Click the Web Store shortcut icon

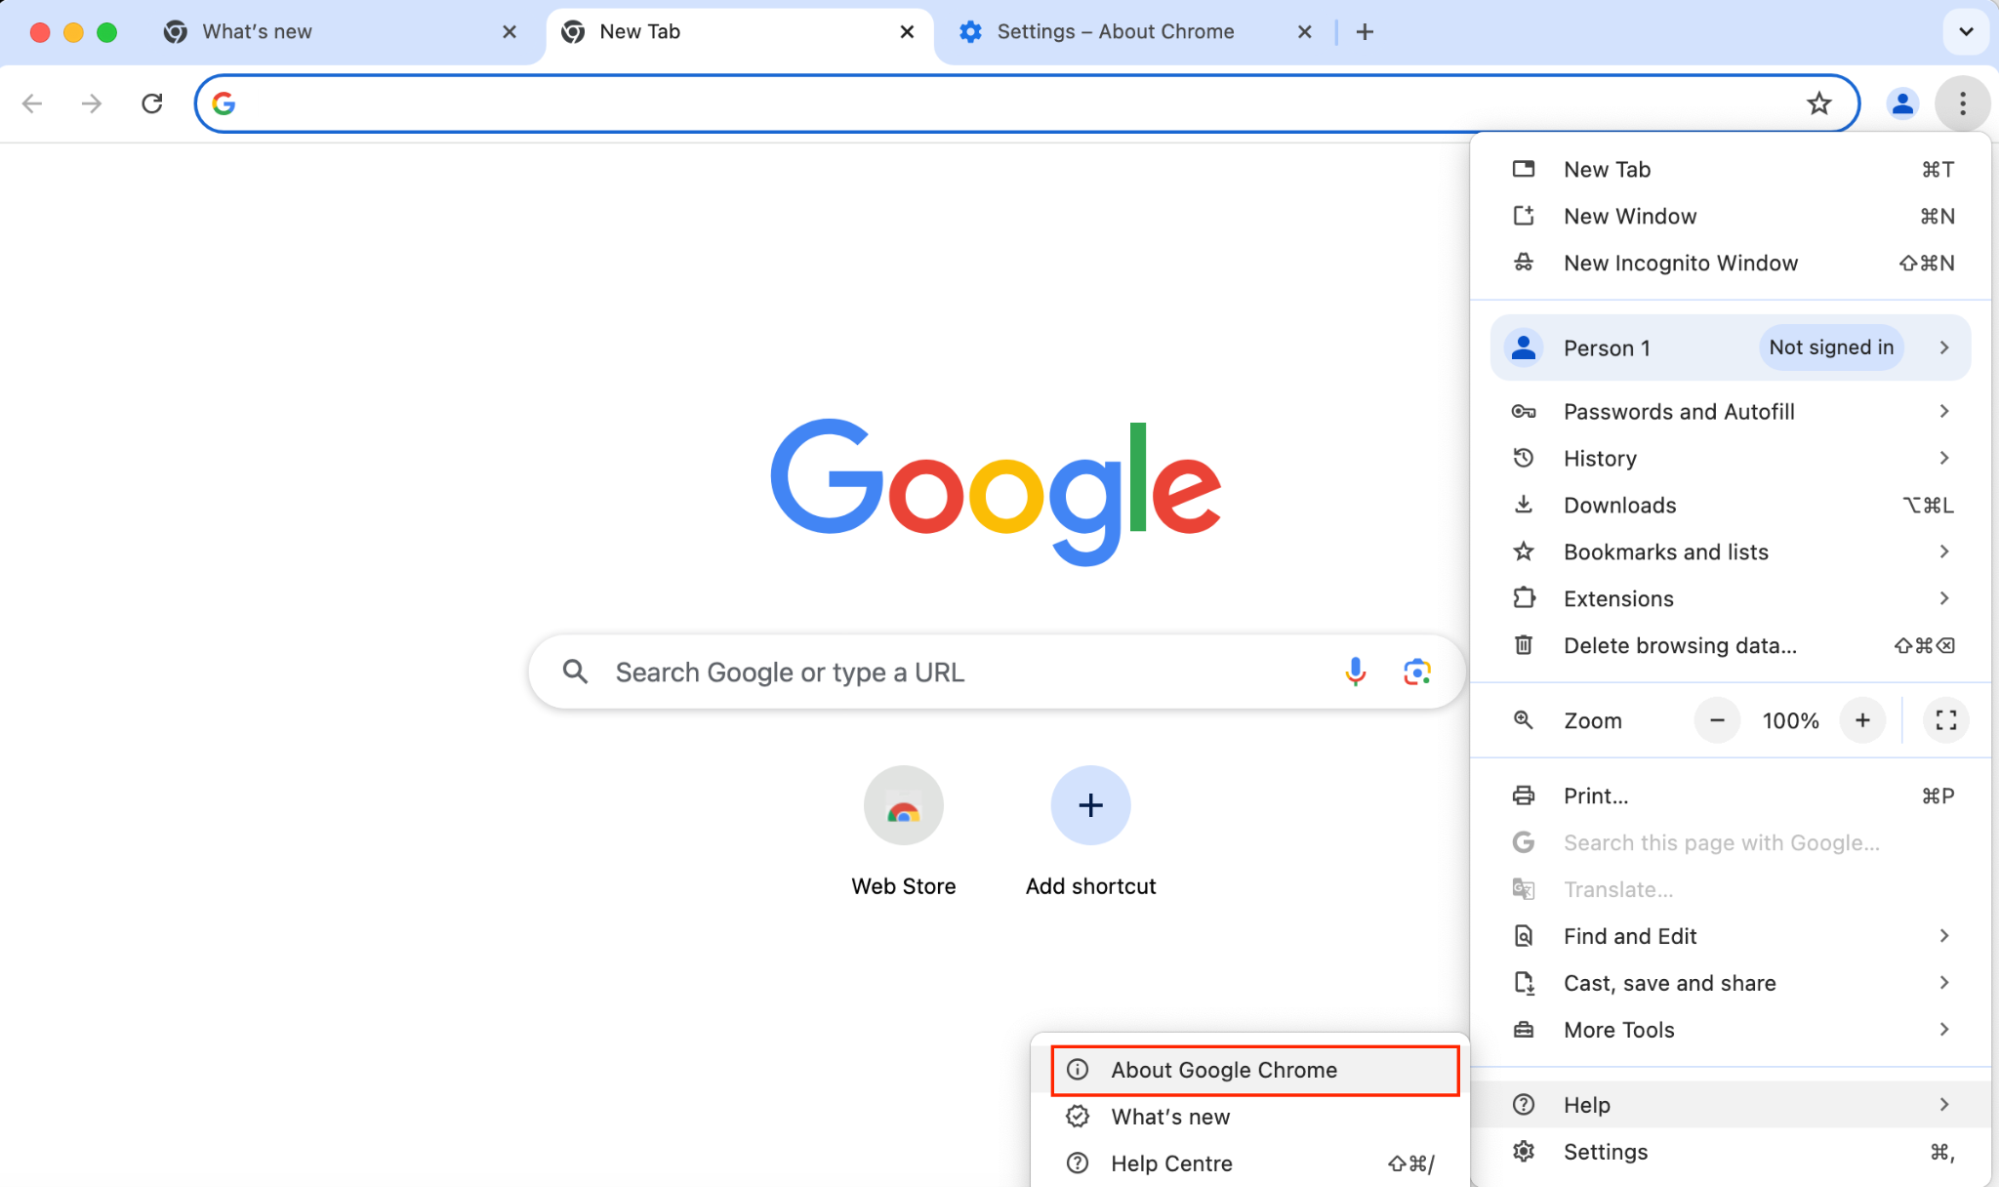tap(903, 805)
